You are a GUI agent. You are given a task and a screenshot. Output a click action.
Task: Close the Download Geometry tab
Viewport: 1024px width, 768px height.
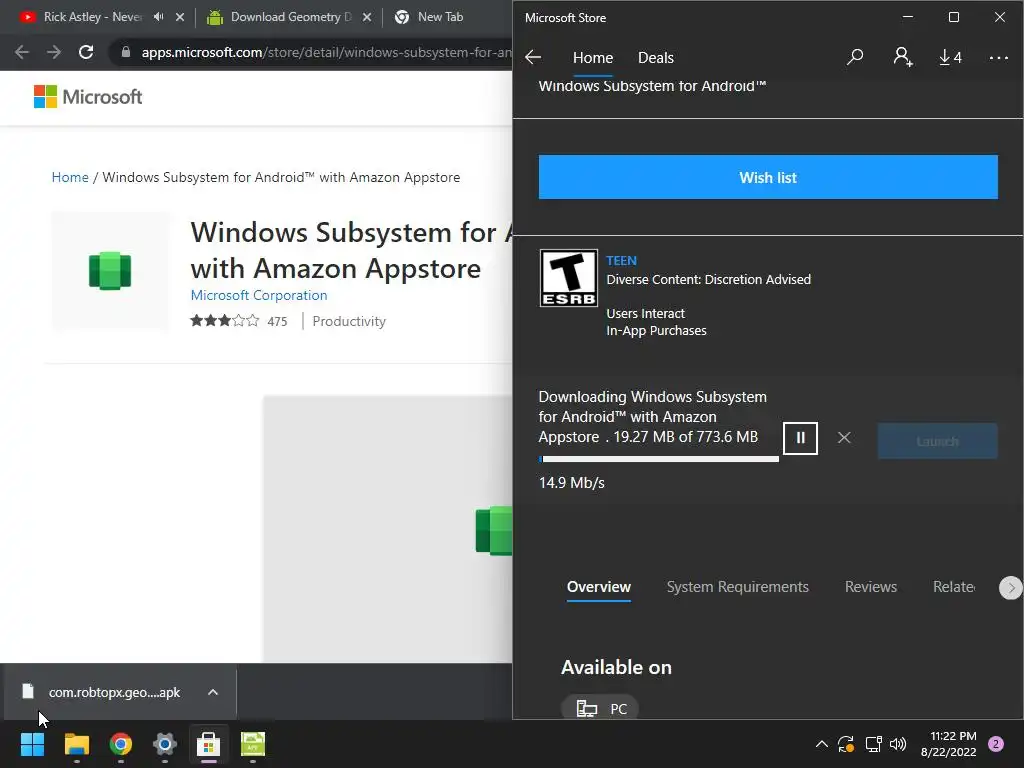[367, 17]
